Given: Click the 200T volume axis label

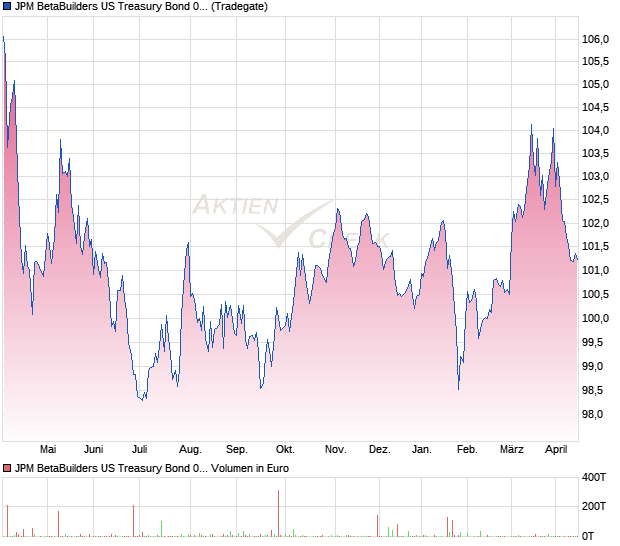Looking at the screenshot, I should coord(594,506).
